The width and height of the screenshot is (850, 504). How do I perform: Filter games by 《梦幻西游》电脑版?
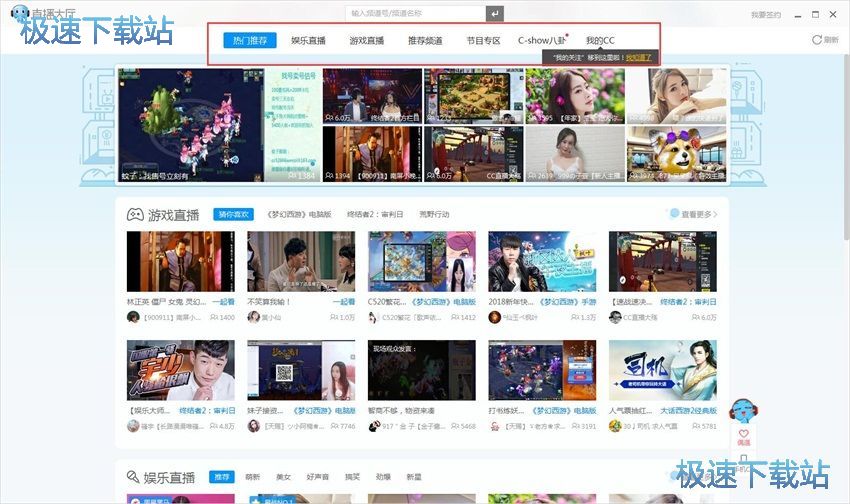pyautogui.click(x=298, y=214)
